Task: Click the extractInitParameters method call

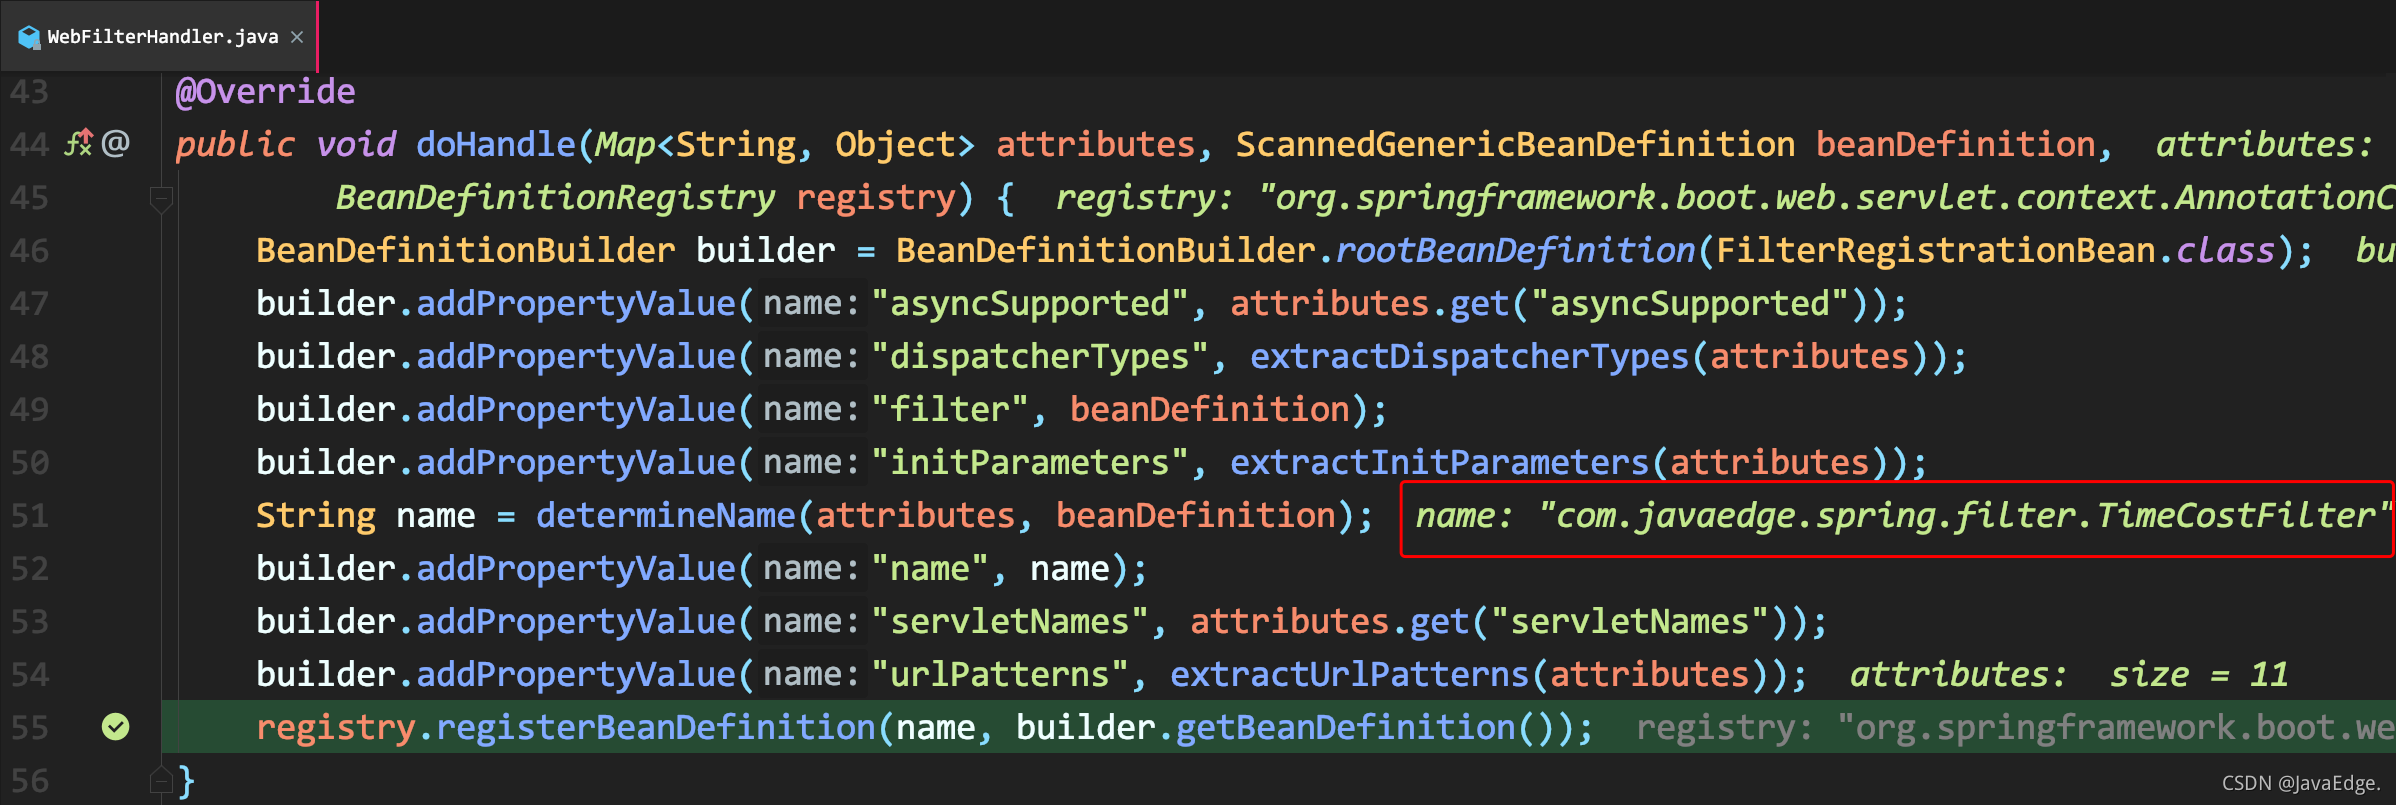Action: (1440, 463)
